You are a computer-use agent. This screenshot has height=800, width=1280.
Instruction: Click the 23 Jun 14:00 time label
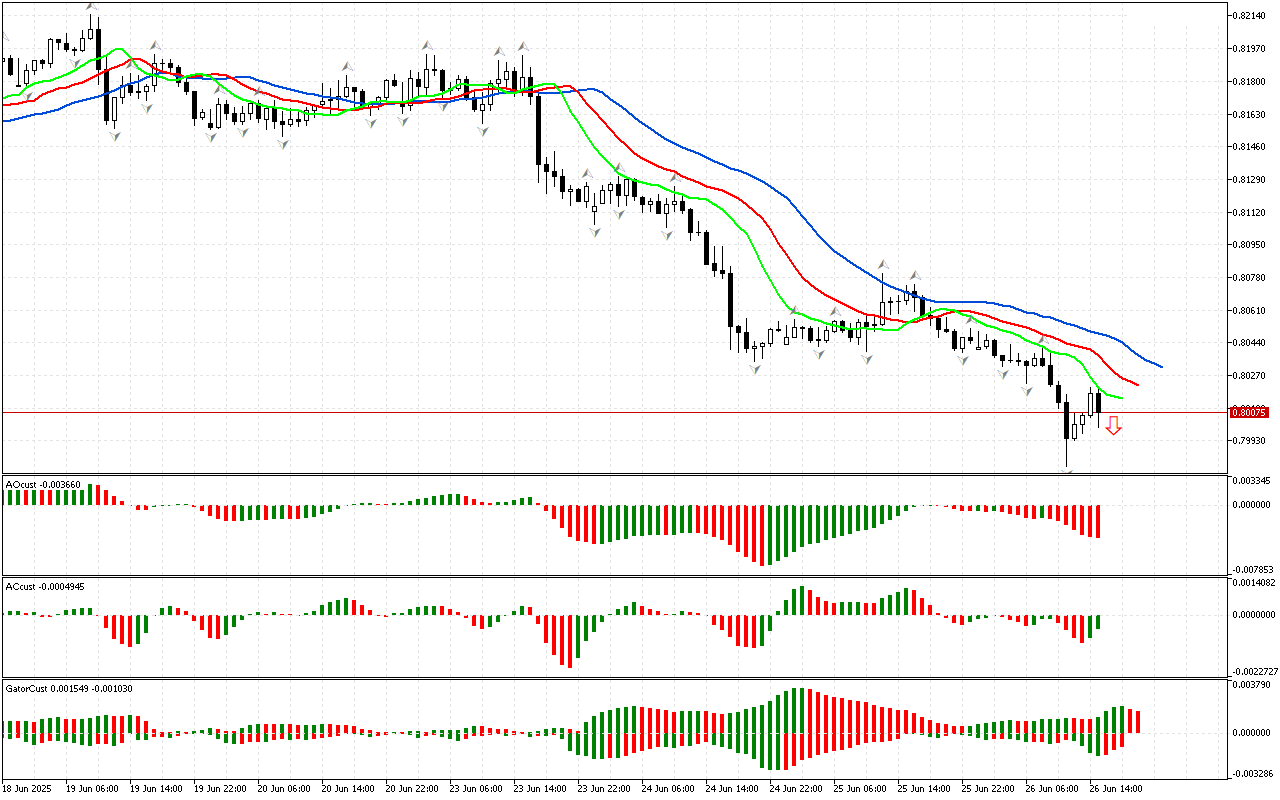(x=538, y=788)
